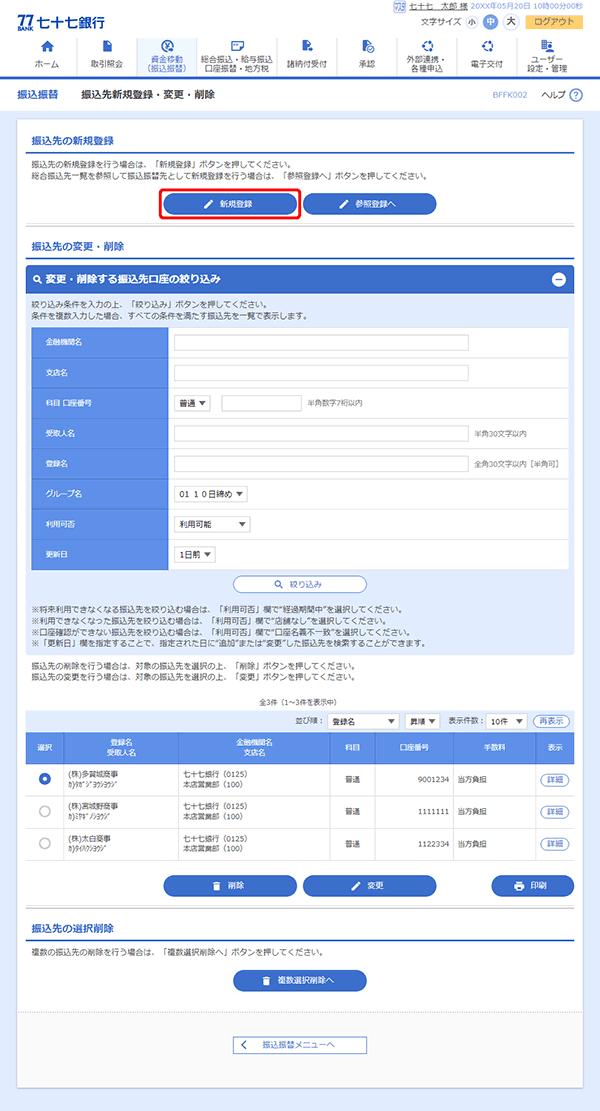The image size is (600, 1111).
Task: Click the 金融機関名 input field
Action: pyautogui.click(x=322, y=342)
